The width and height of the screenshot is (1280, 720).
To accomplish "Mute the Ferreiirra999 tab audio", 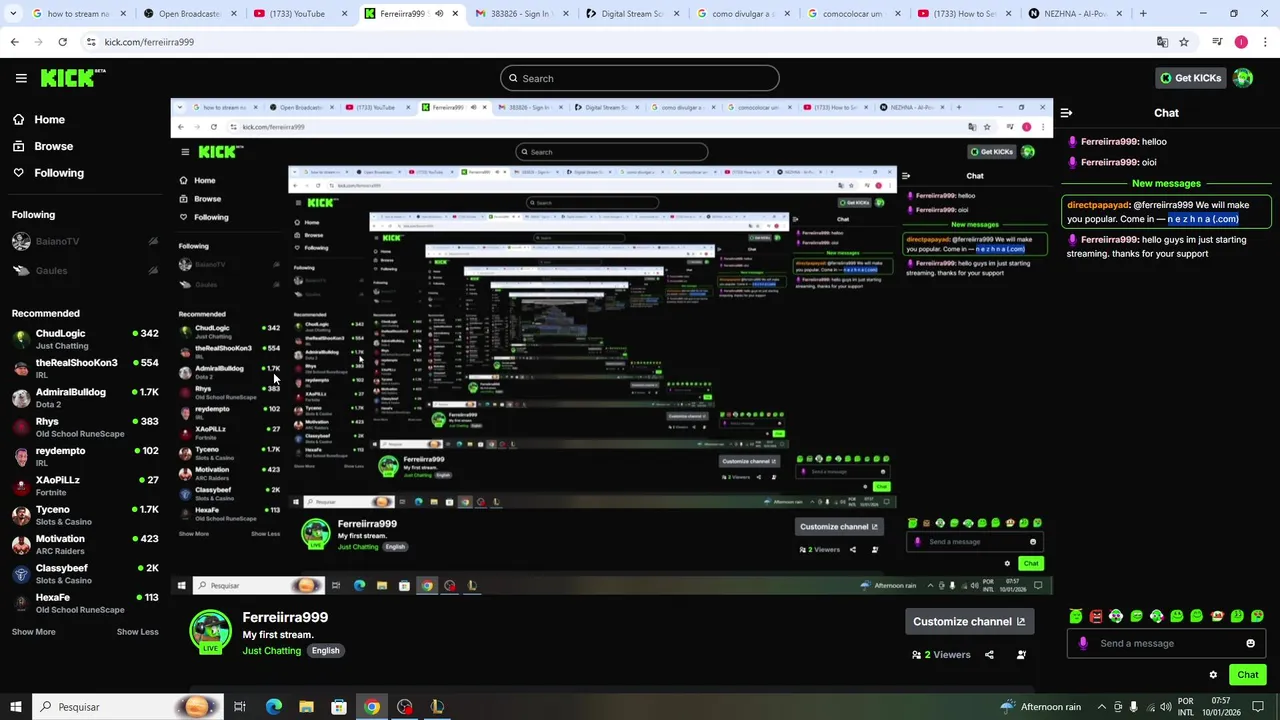I will pos(438,14).
